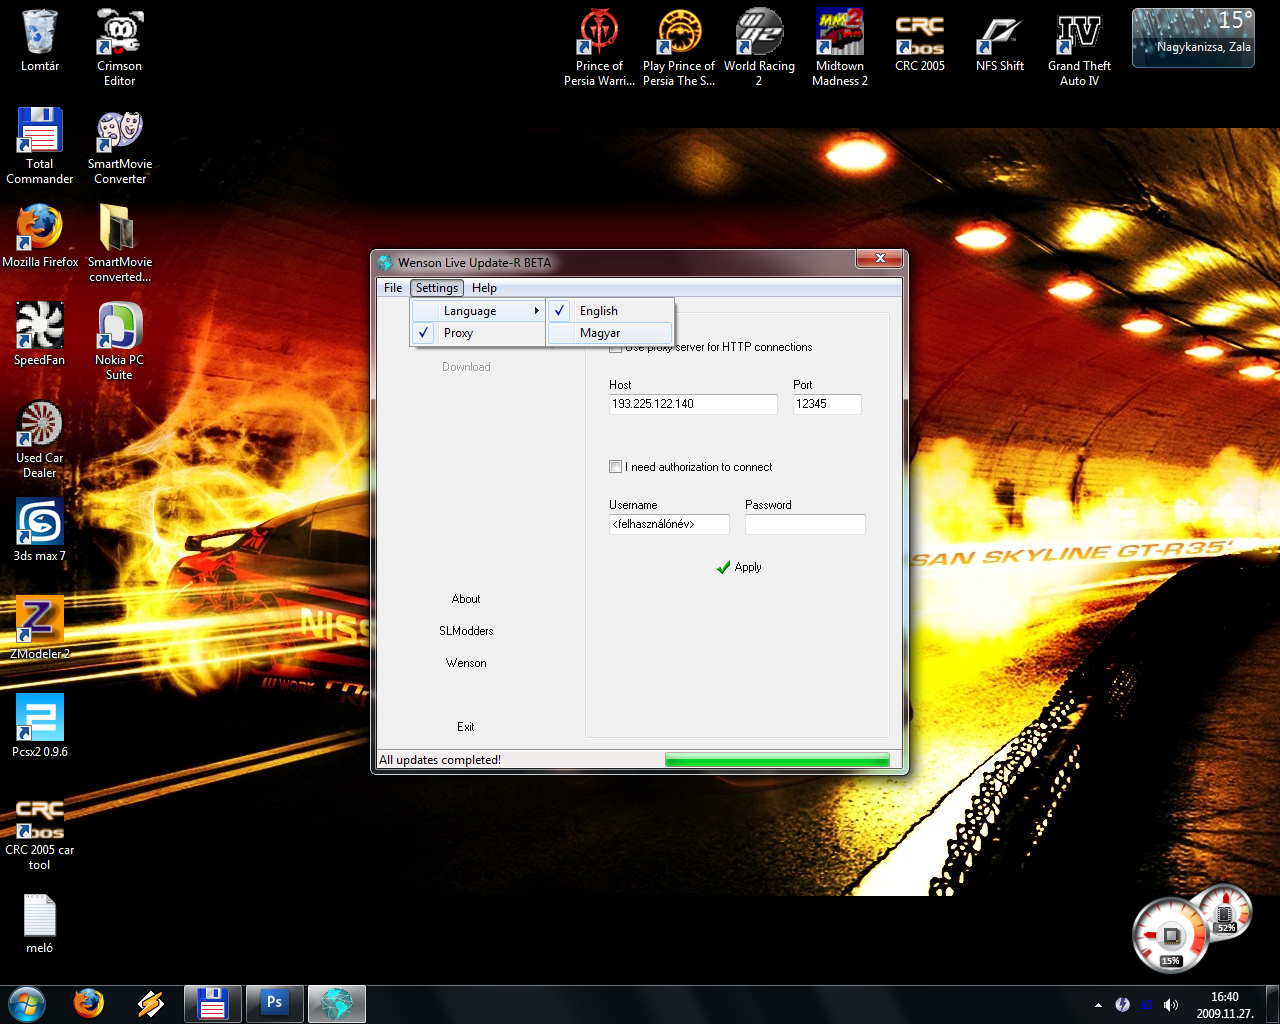
Task: Click the CPU meter gadget dial
Action: (1169, 935)
